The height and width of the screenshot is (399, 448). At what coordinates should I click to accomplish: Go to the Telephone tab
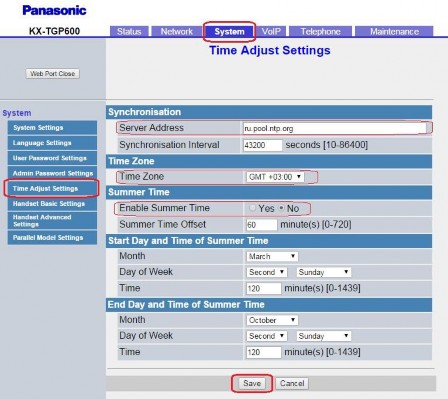320,31
